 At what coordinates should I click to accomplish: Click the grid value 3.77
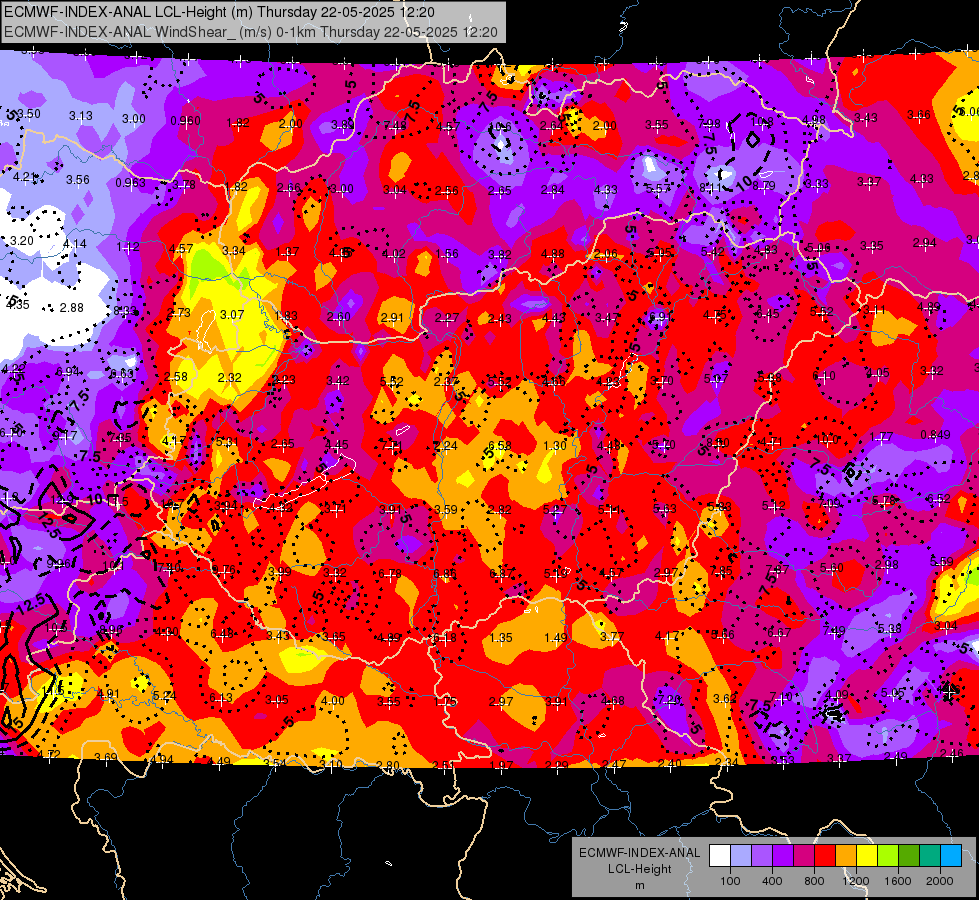coord(612,636)
